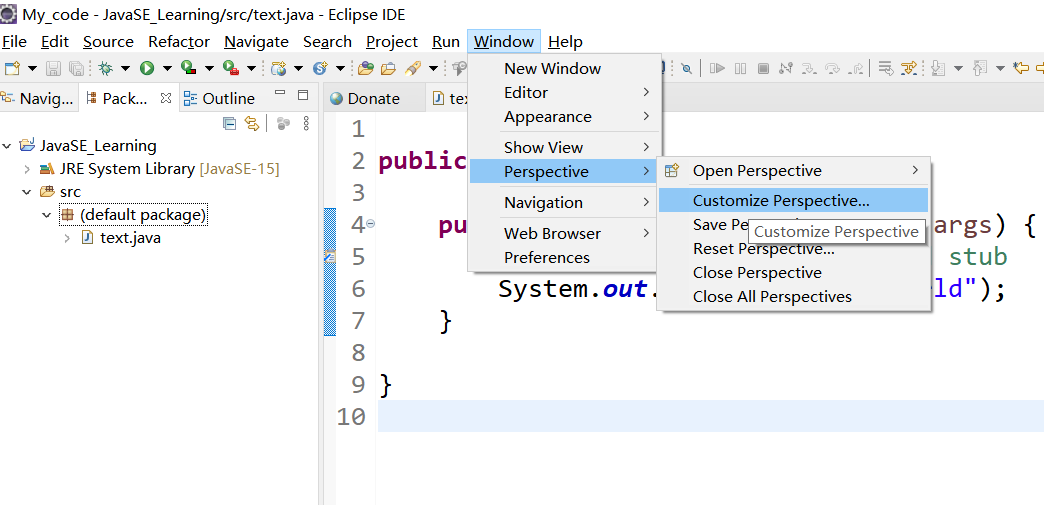The height and width of the screenshot is (505, 1044).
Task: Expand the Web Browser submenu
Action: (x=565, y=233)
